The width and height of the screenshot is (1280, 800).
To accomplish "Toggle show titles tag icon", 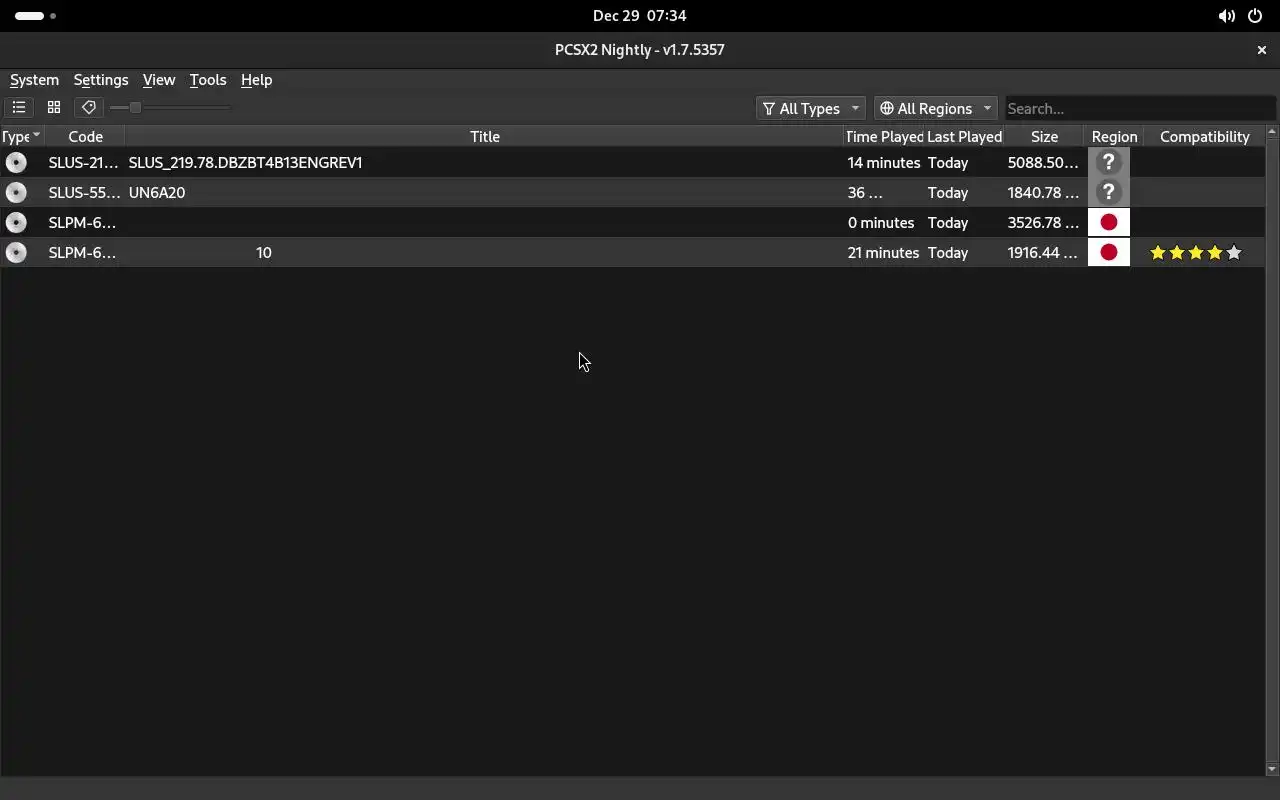I will click(x=89, y=107).
